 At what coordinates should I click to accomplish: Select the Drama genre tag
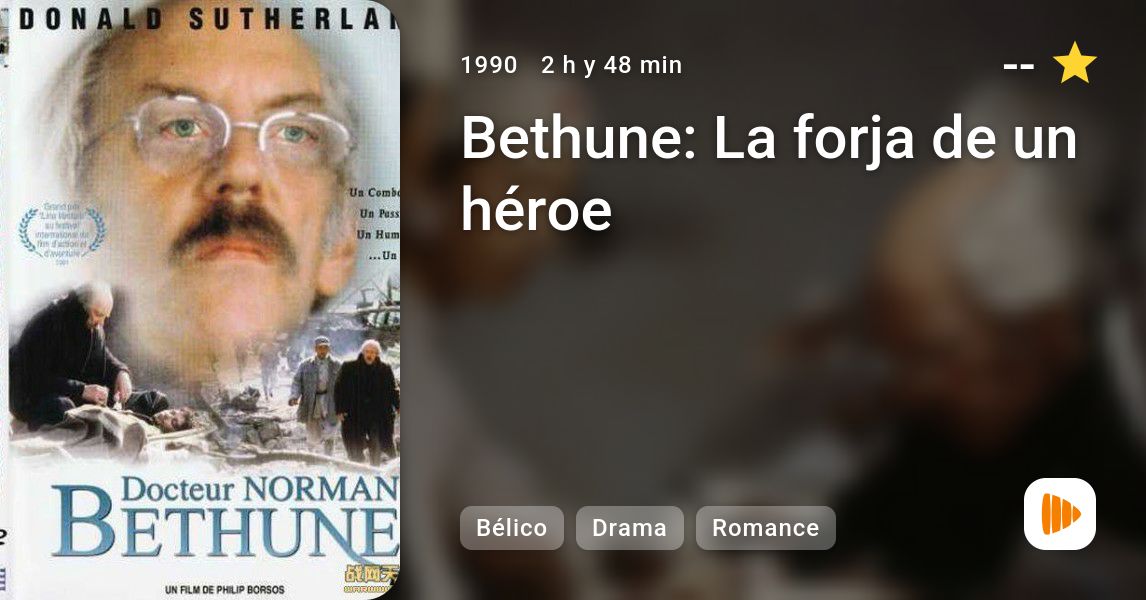tap(629, 528)
